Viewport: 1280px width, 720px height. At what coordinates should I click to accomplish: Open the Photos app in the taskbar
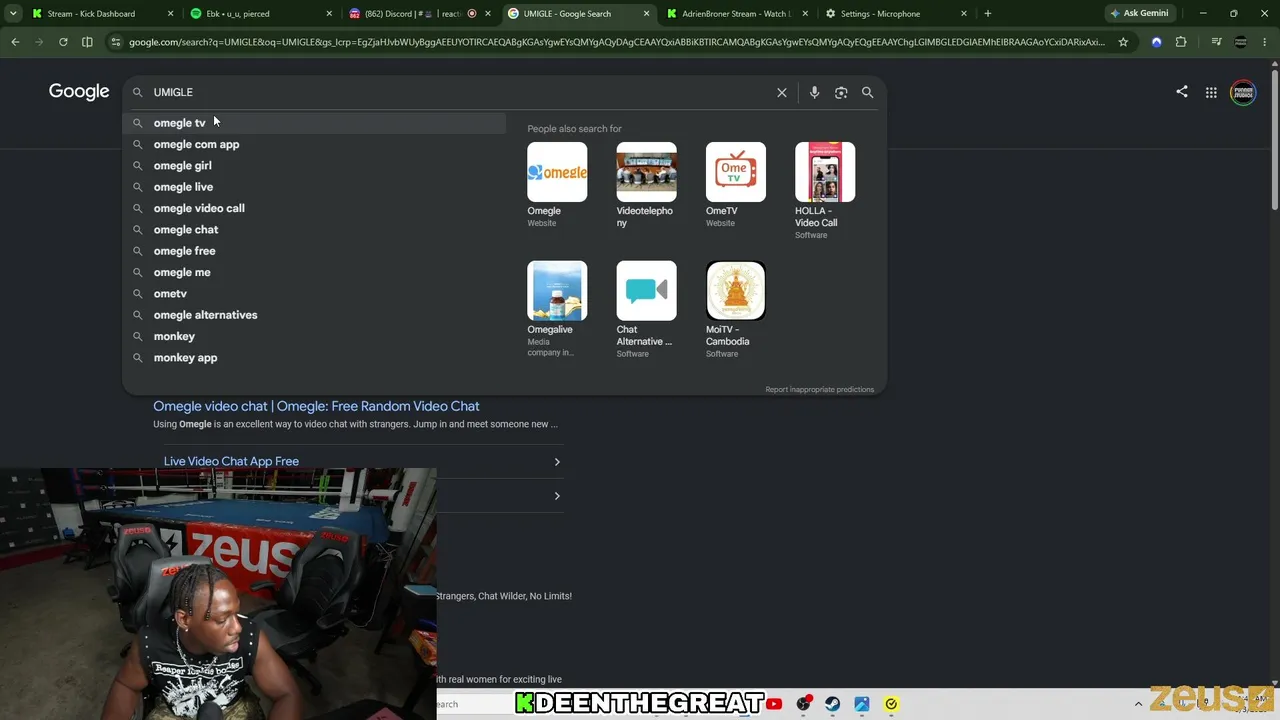pos(862,704)
